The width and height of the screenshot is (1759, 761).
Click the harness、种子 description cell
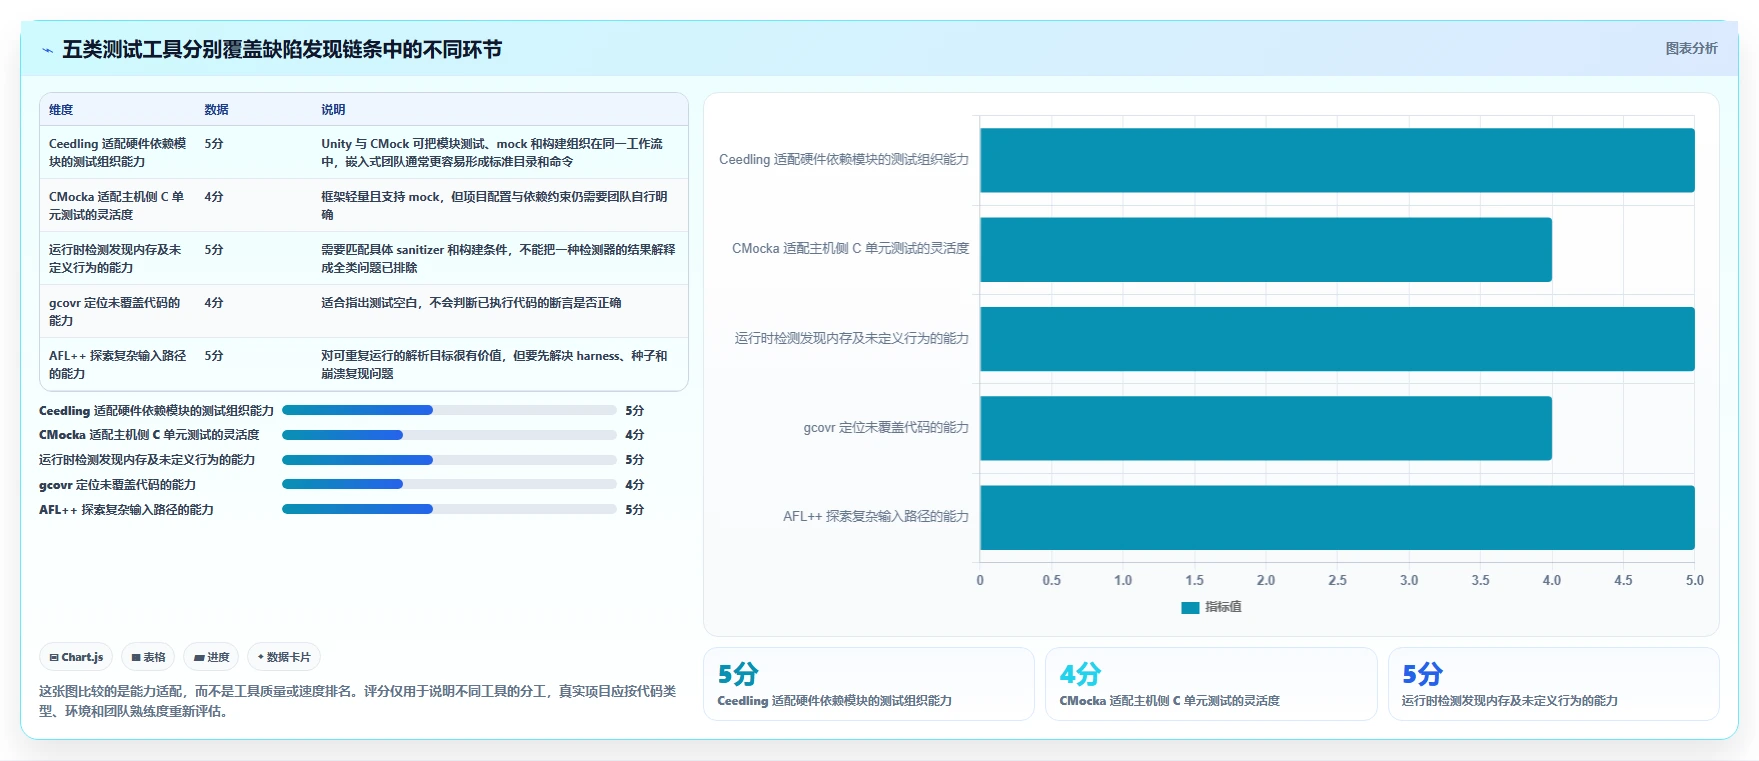[x=498, y=365]
